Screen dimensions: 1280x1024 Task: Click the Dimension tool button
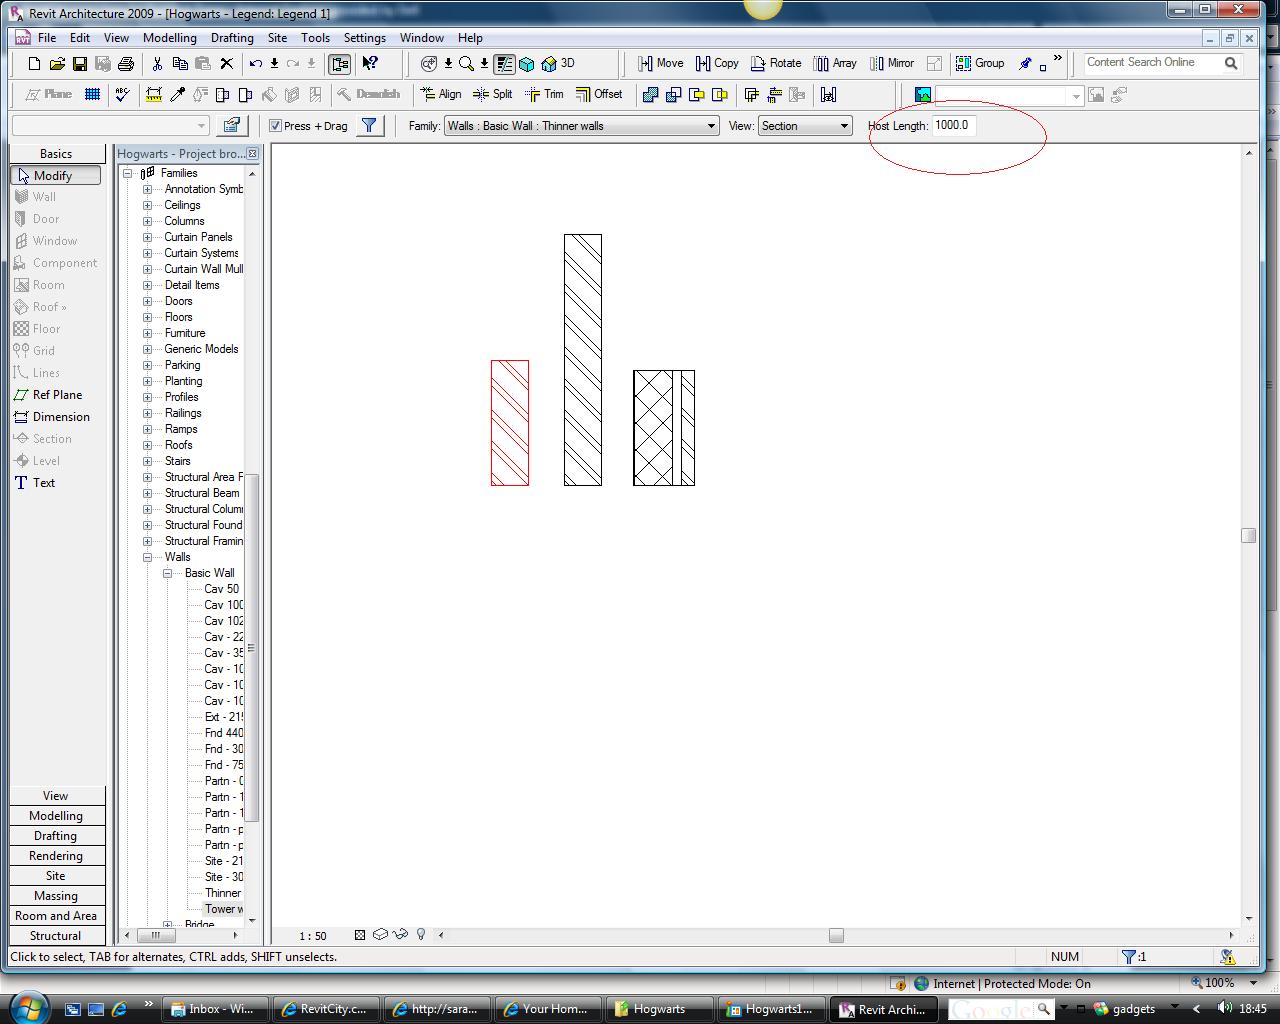click(x=61, y=417)
